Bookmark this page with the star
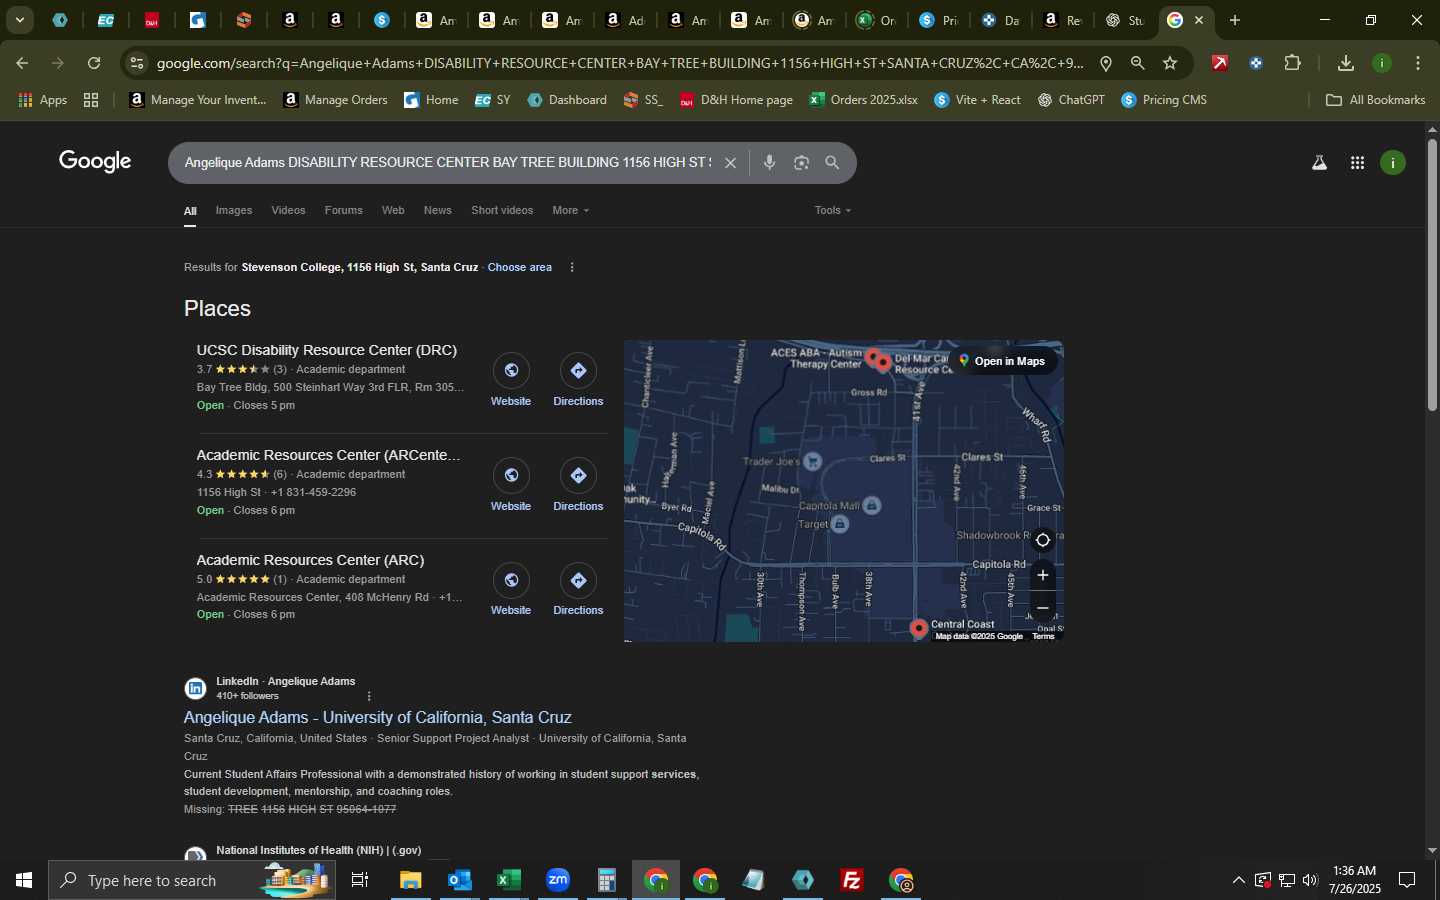1440x900 pixels. coord(1170,63)
